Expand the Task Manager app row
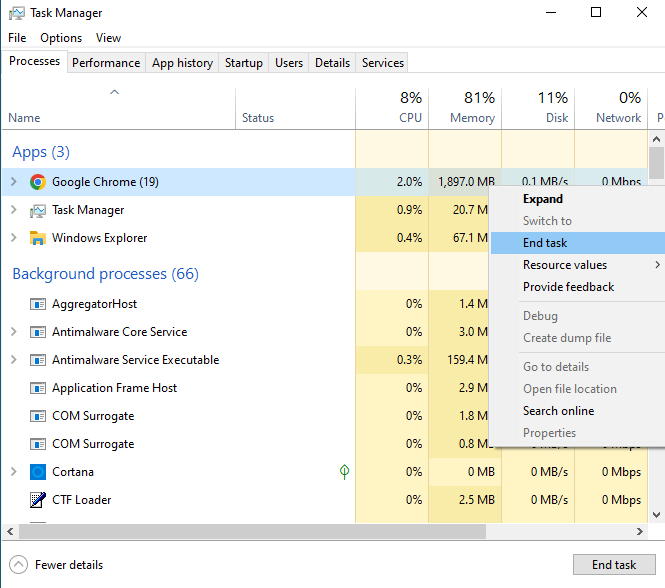This screenshot has width=665, height=588. [14, 210]
